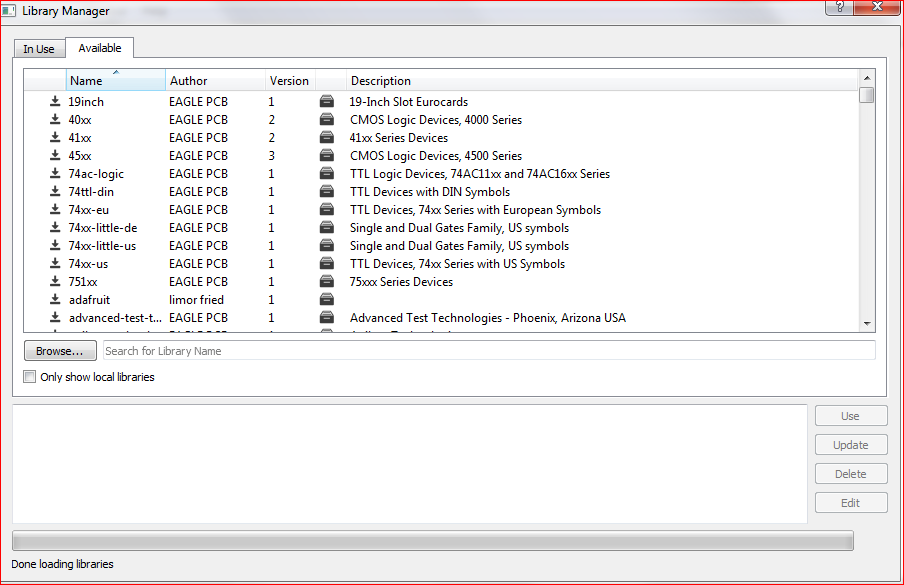904x585 pixels.
Task: Click the library list scrollbar down arrow
Action: click(x=867, y=324)
